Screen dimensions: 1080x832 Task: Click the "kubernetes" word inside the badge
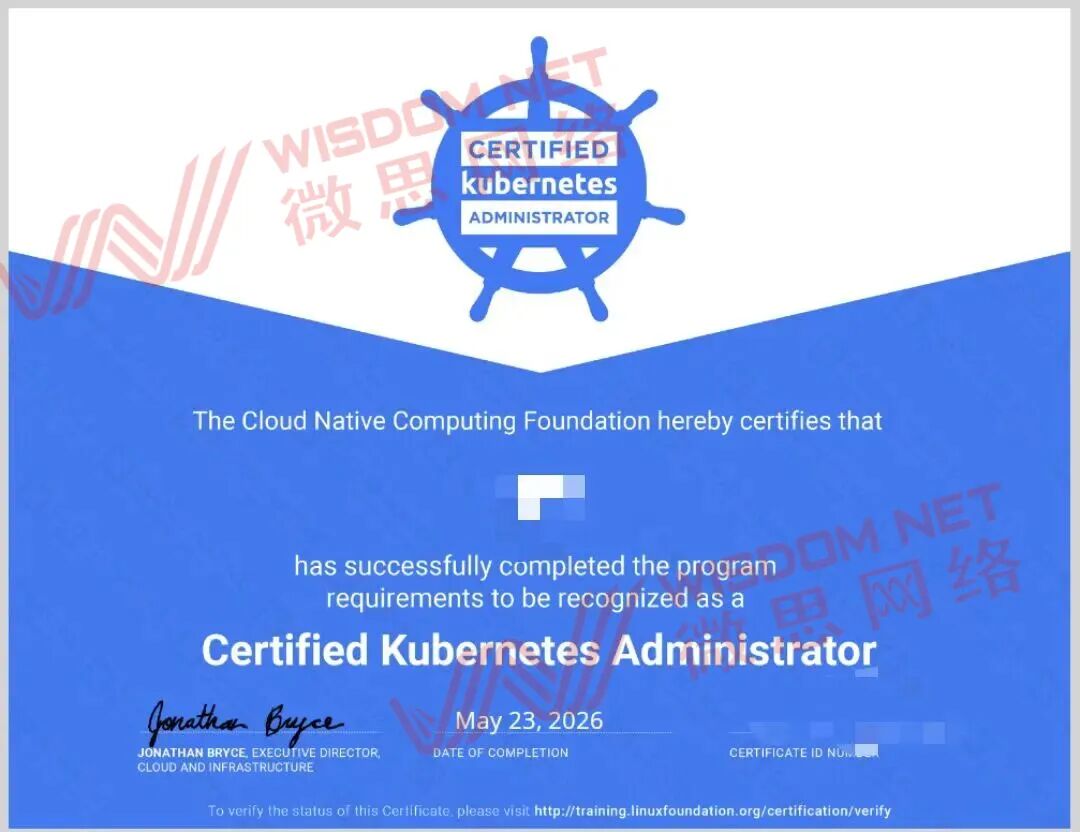539,184
